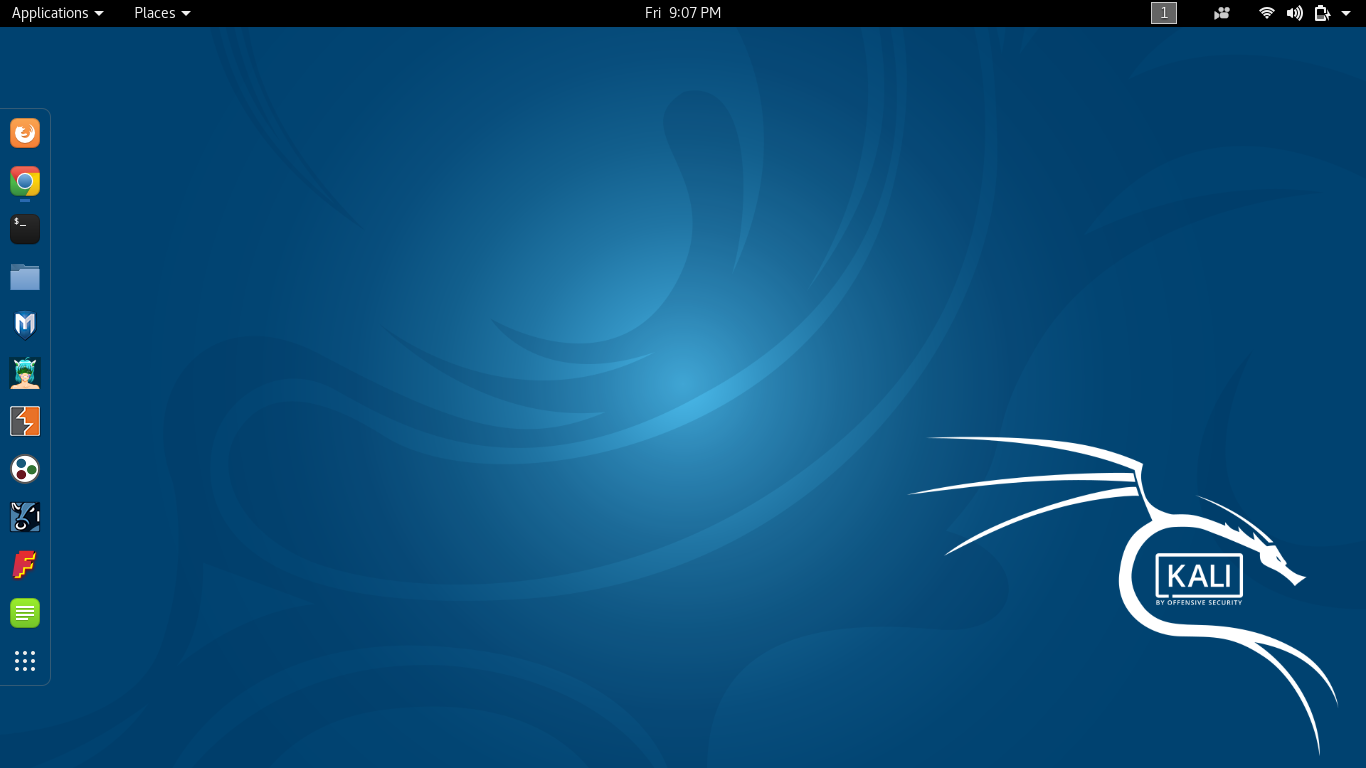Expand the system menu dropdown arrow
Viewport: 1366px width, 768px height.
pos(1346,13)
